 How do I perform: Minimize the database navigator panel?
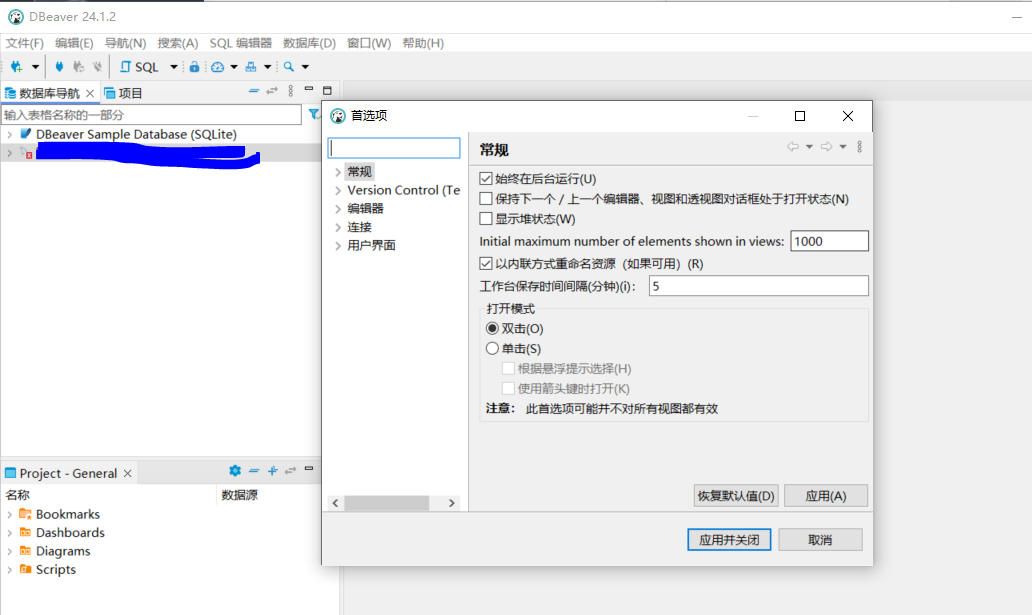[x=309, y=88]
